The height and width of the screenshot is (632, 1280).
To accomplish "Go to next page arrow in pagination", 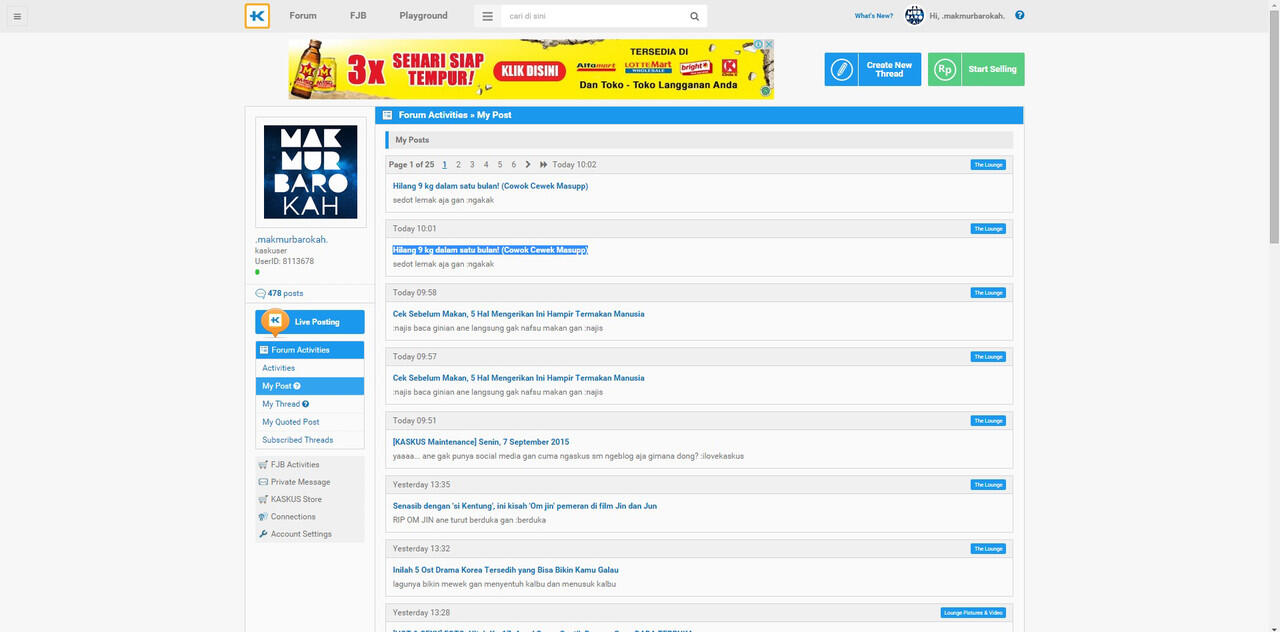I will pos(528,164).
